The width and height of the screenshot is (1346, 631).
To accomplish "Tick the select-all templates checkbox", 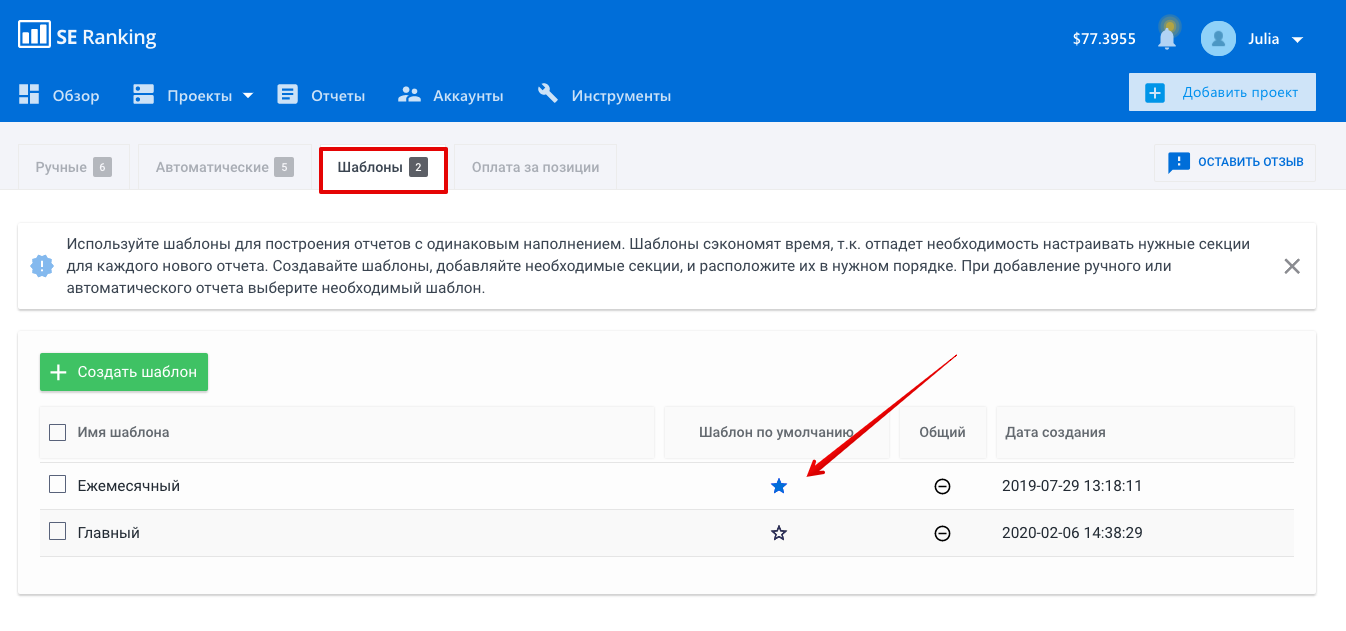I will coord(58,432).
